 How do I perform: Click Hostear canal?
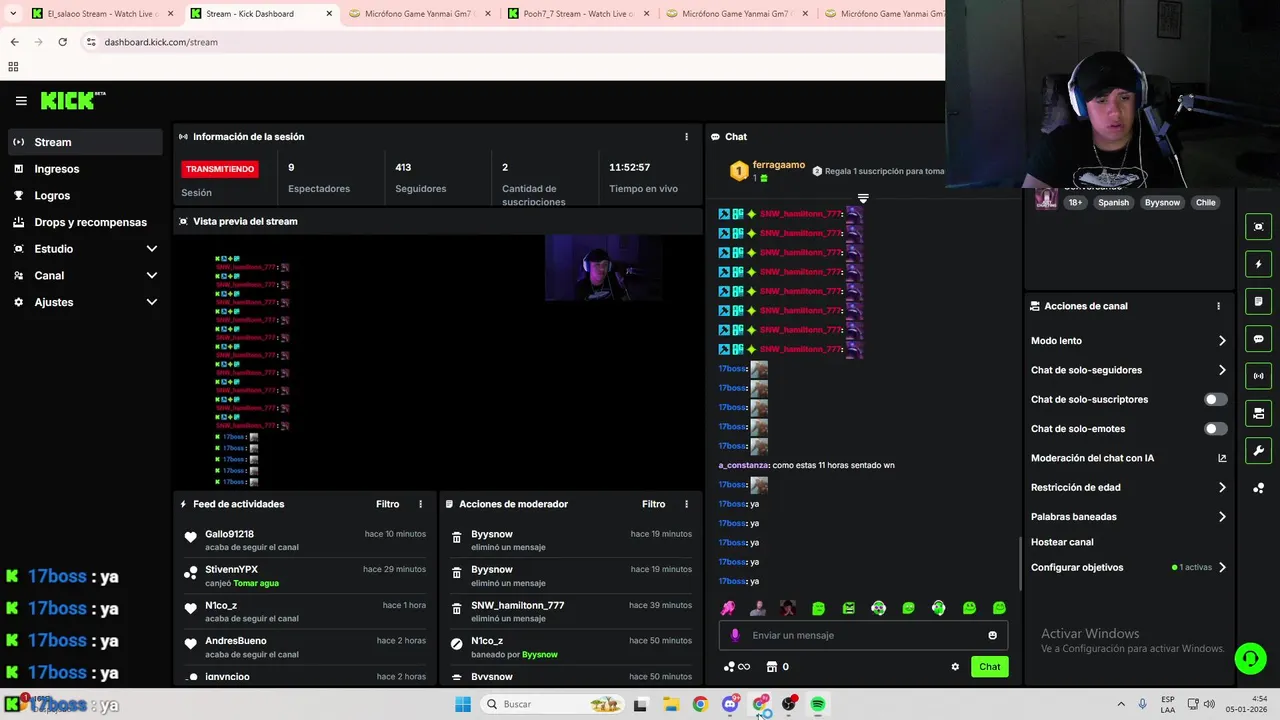1062,542
